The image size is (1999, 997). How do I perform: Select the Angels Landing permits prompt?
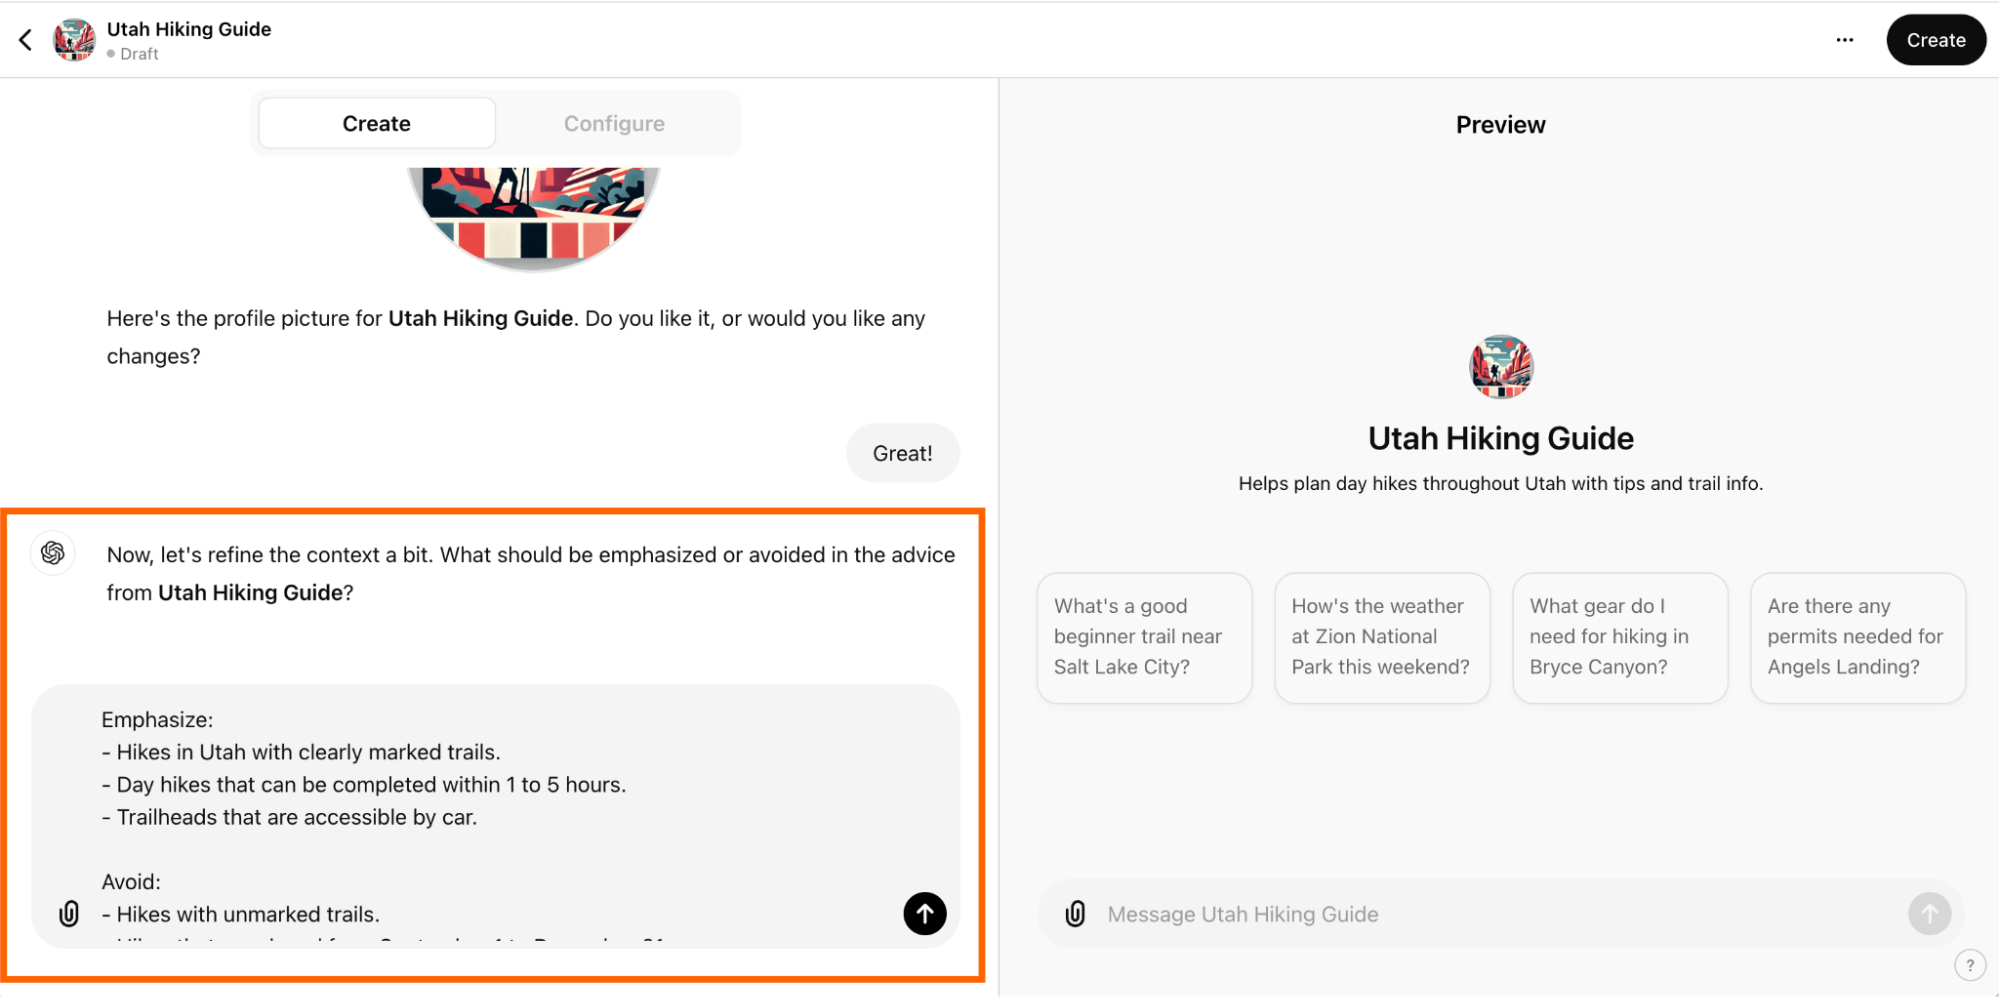coord(1856,637)
